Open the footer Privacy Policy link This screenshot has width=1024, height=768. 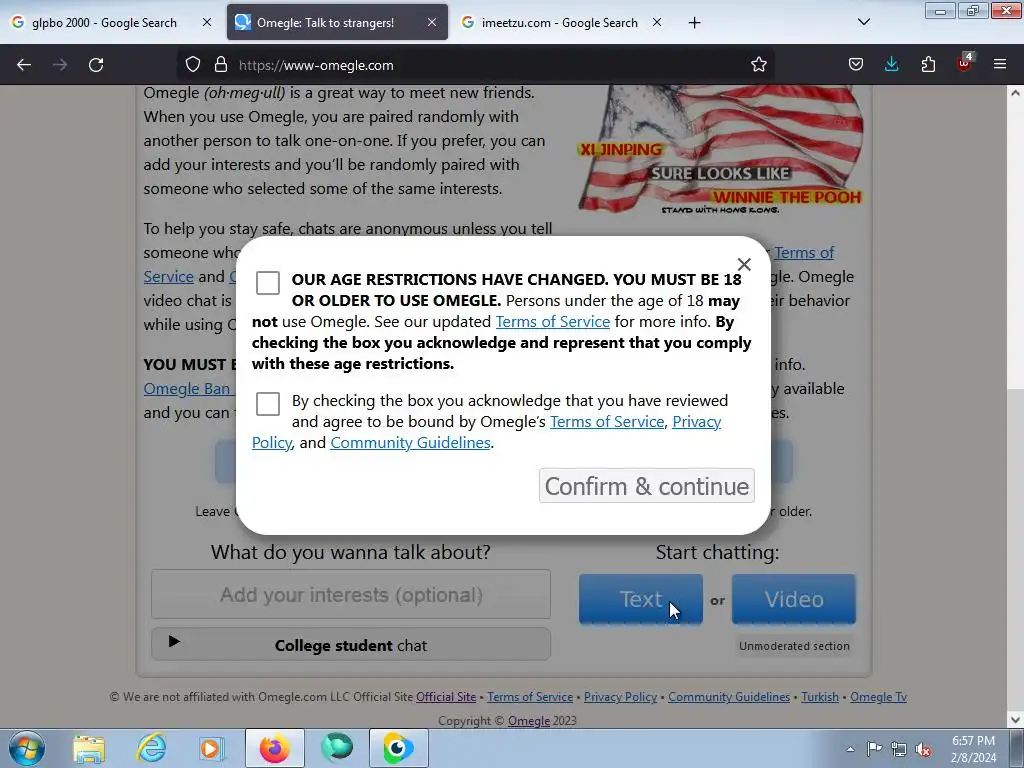click(620, 697)
